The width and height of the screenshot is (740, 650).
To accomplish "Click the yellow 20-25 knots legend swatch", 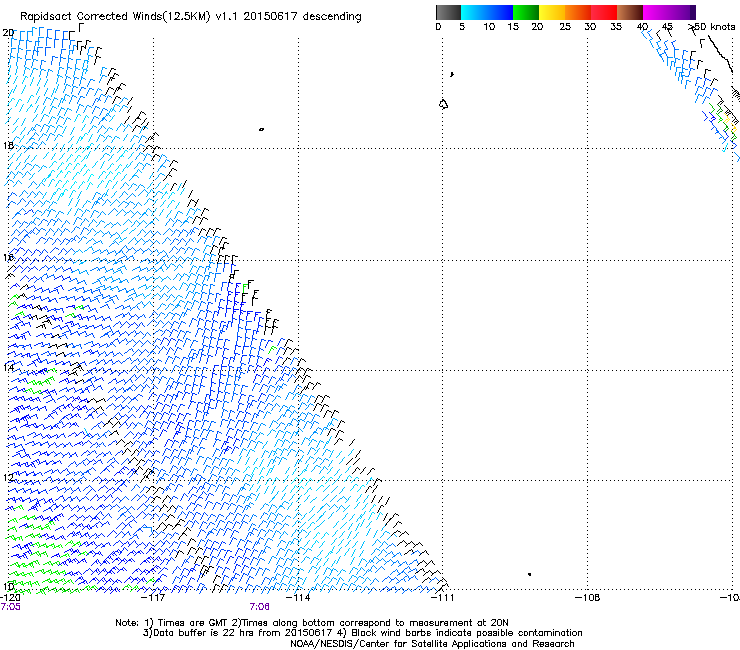I will pos(552,12).
